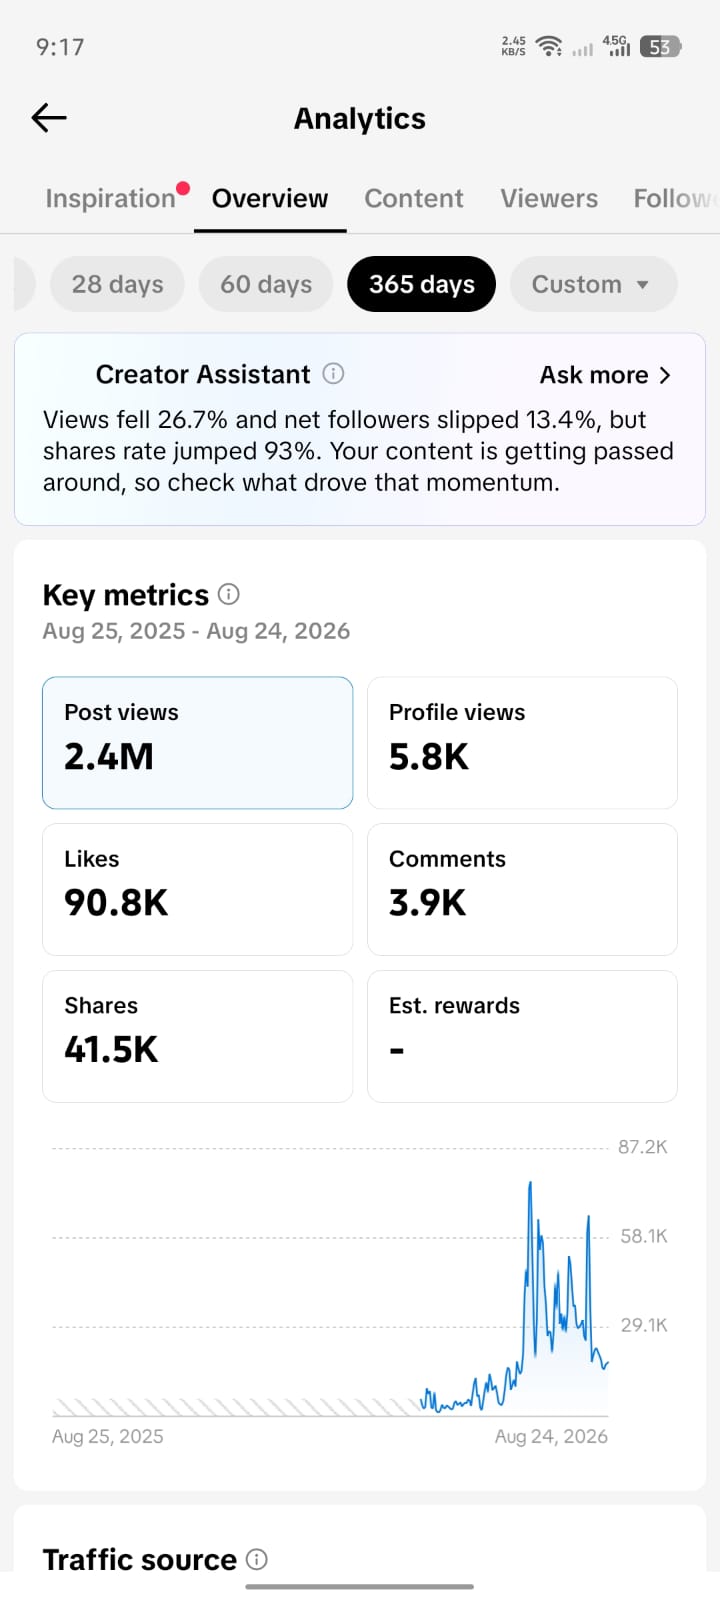Select the Post views metric card

pyautogui.click(x=198, y=743)
